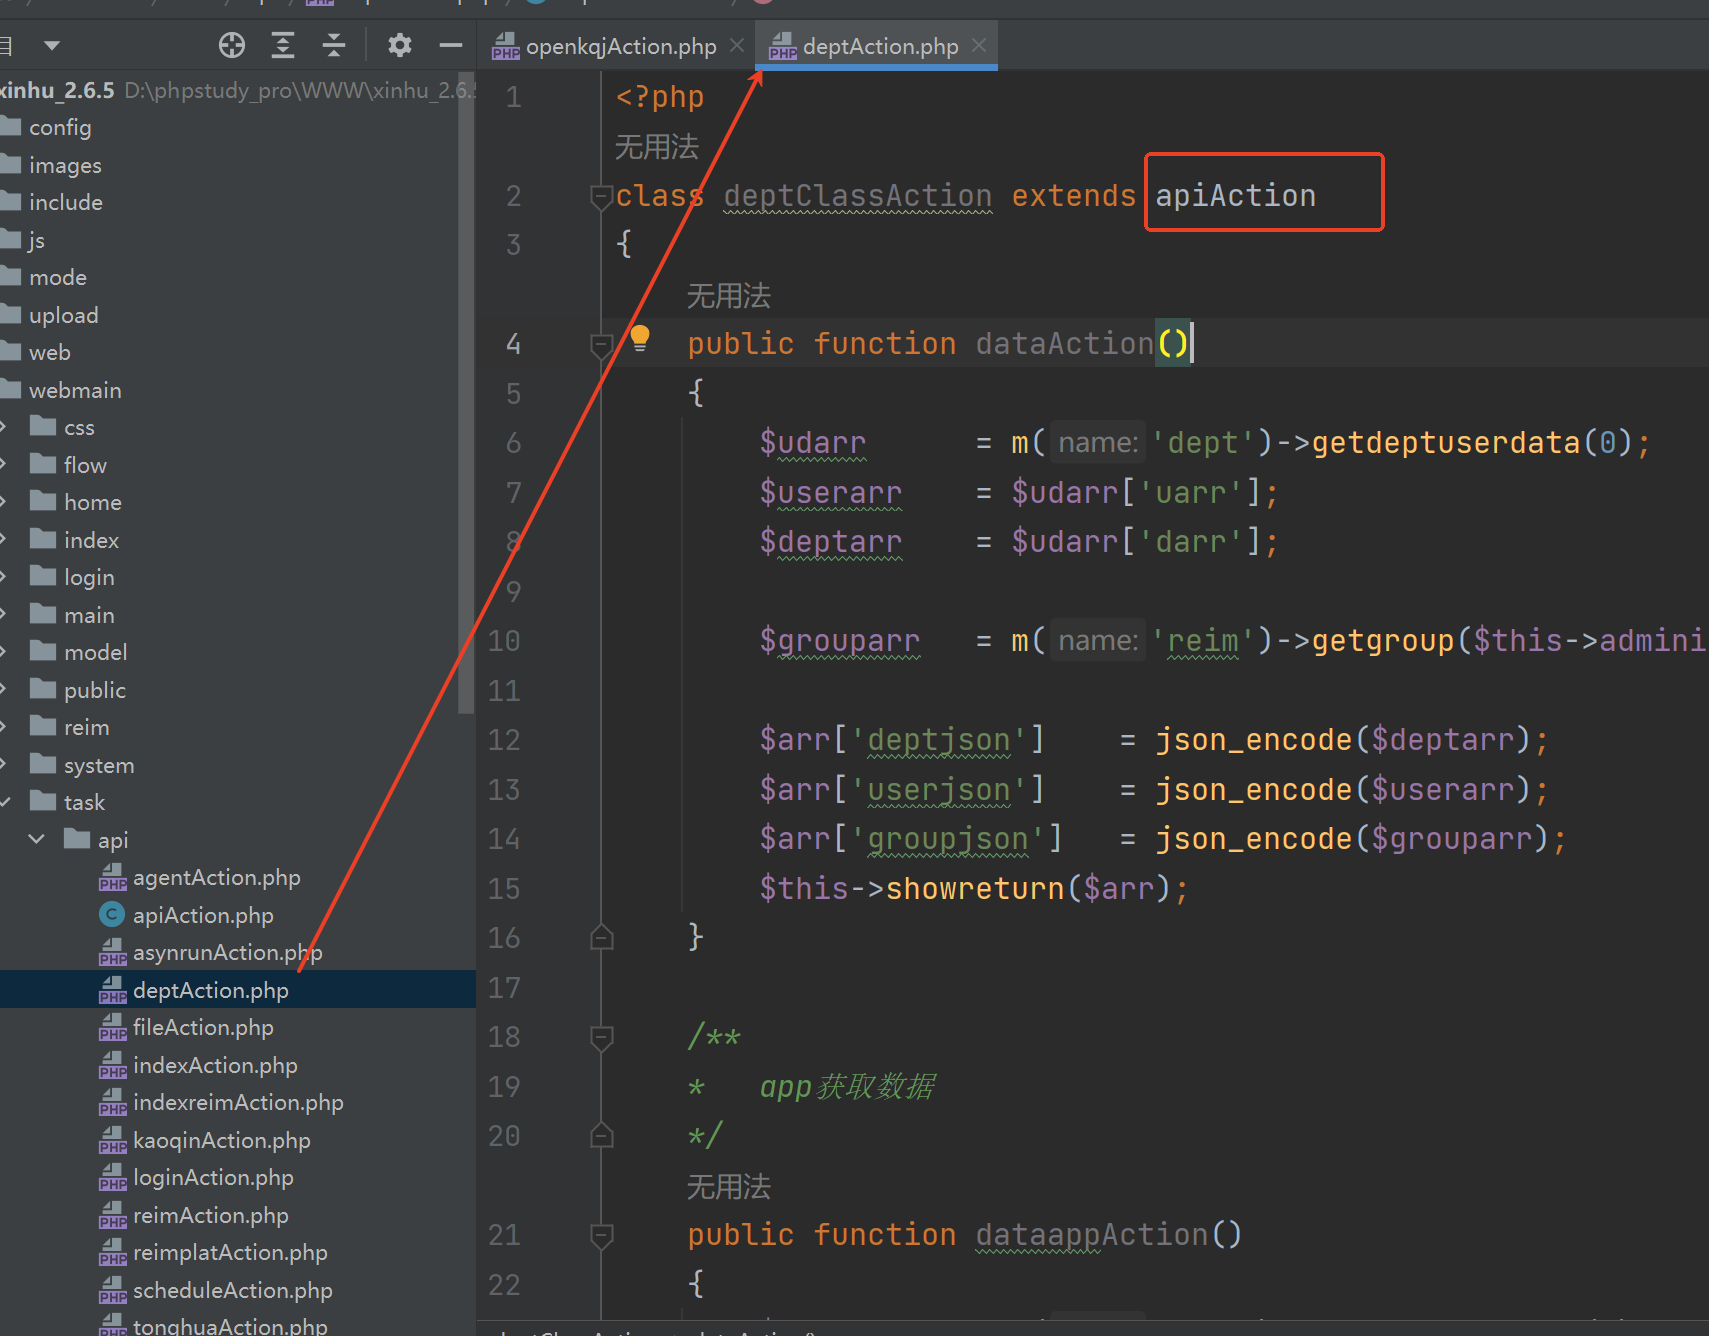Click the project tree vertical scrollbar
Screen dimensions: 1709x1336
(465, 392)
